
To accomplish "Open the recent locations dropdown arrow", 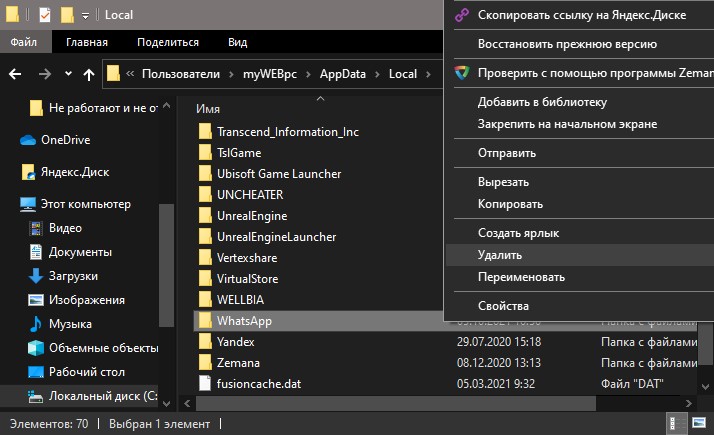I will click(68, 73).
